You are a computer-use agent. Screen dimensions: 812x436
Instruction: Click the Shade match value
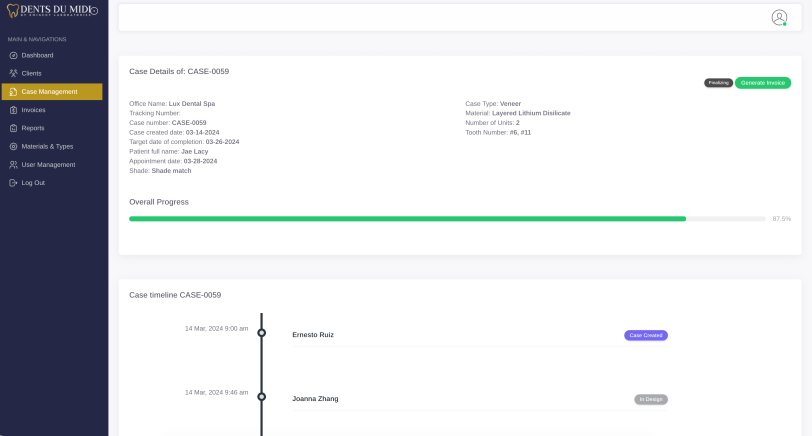coord(171,171)
